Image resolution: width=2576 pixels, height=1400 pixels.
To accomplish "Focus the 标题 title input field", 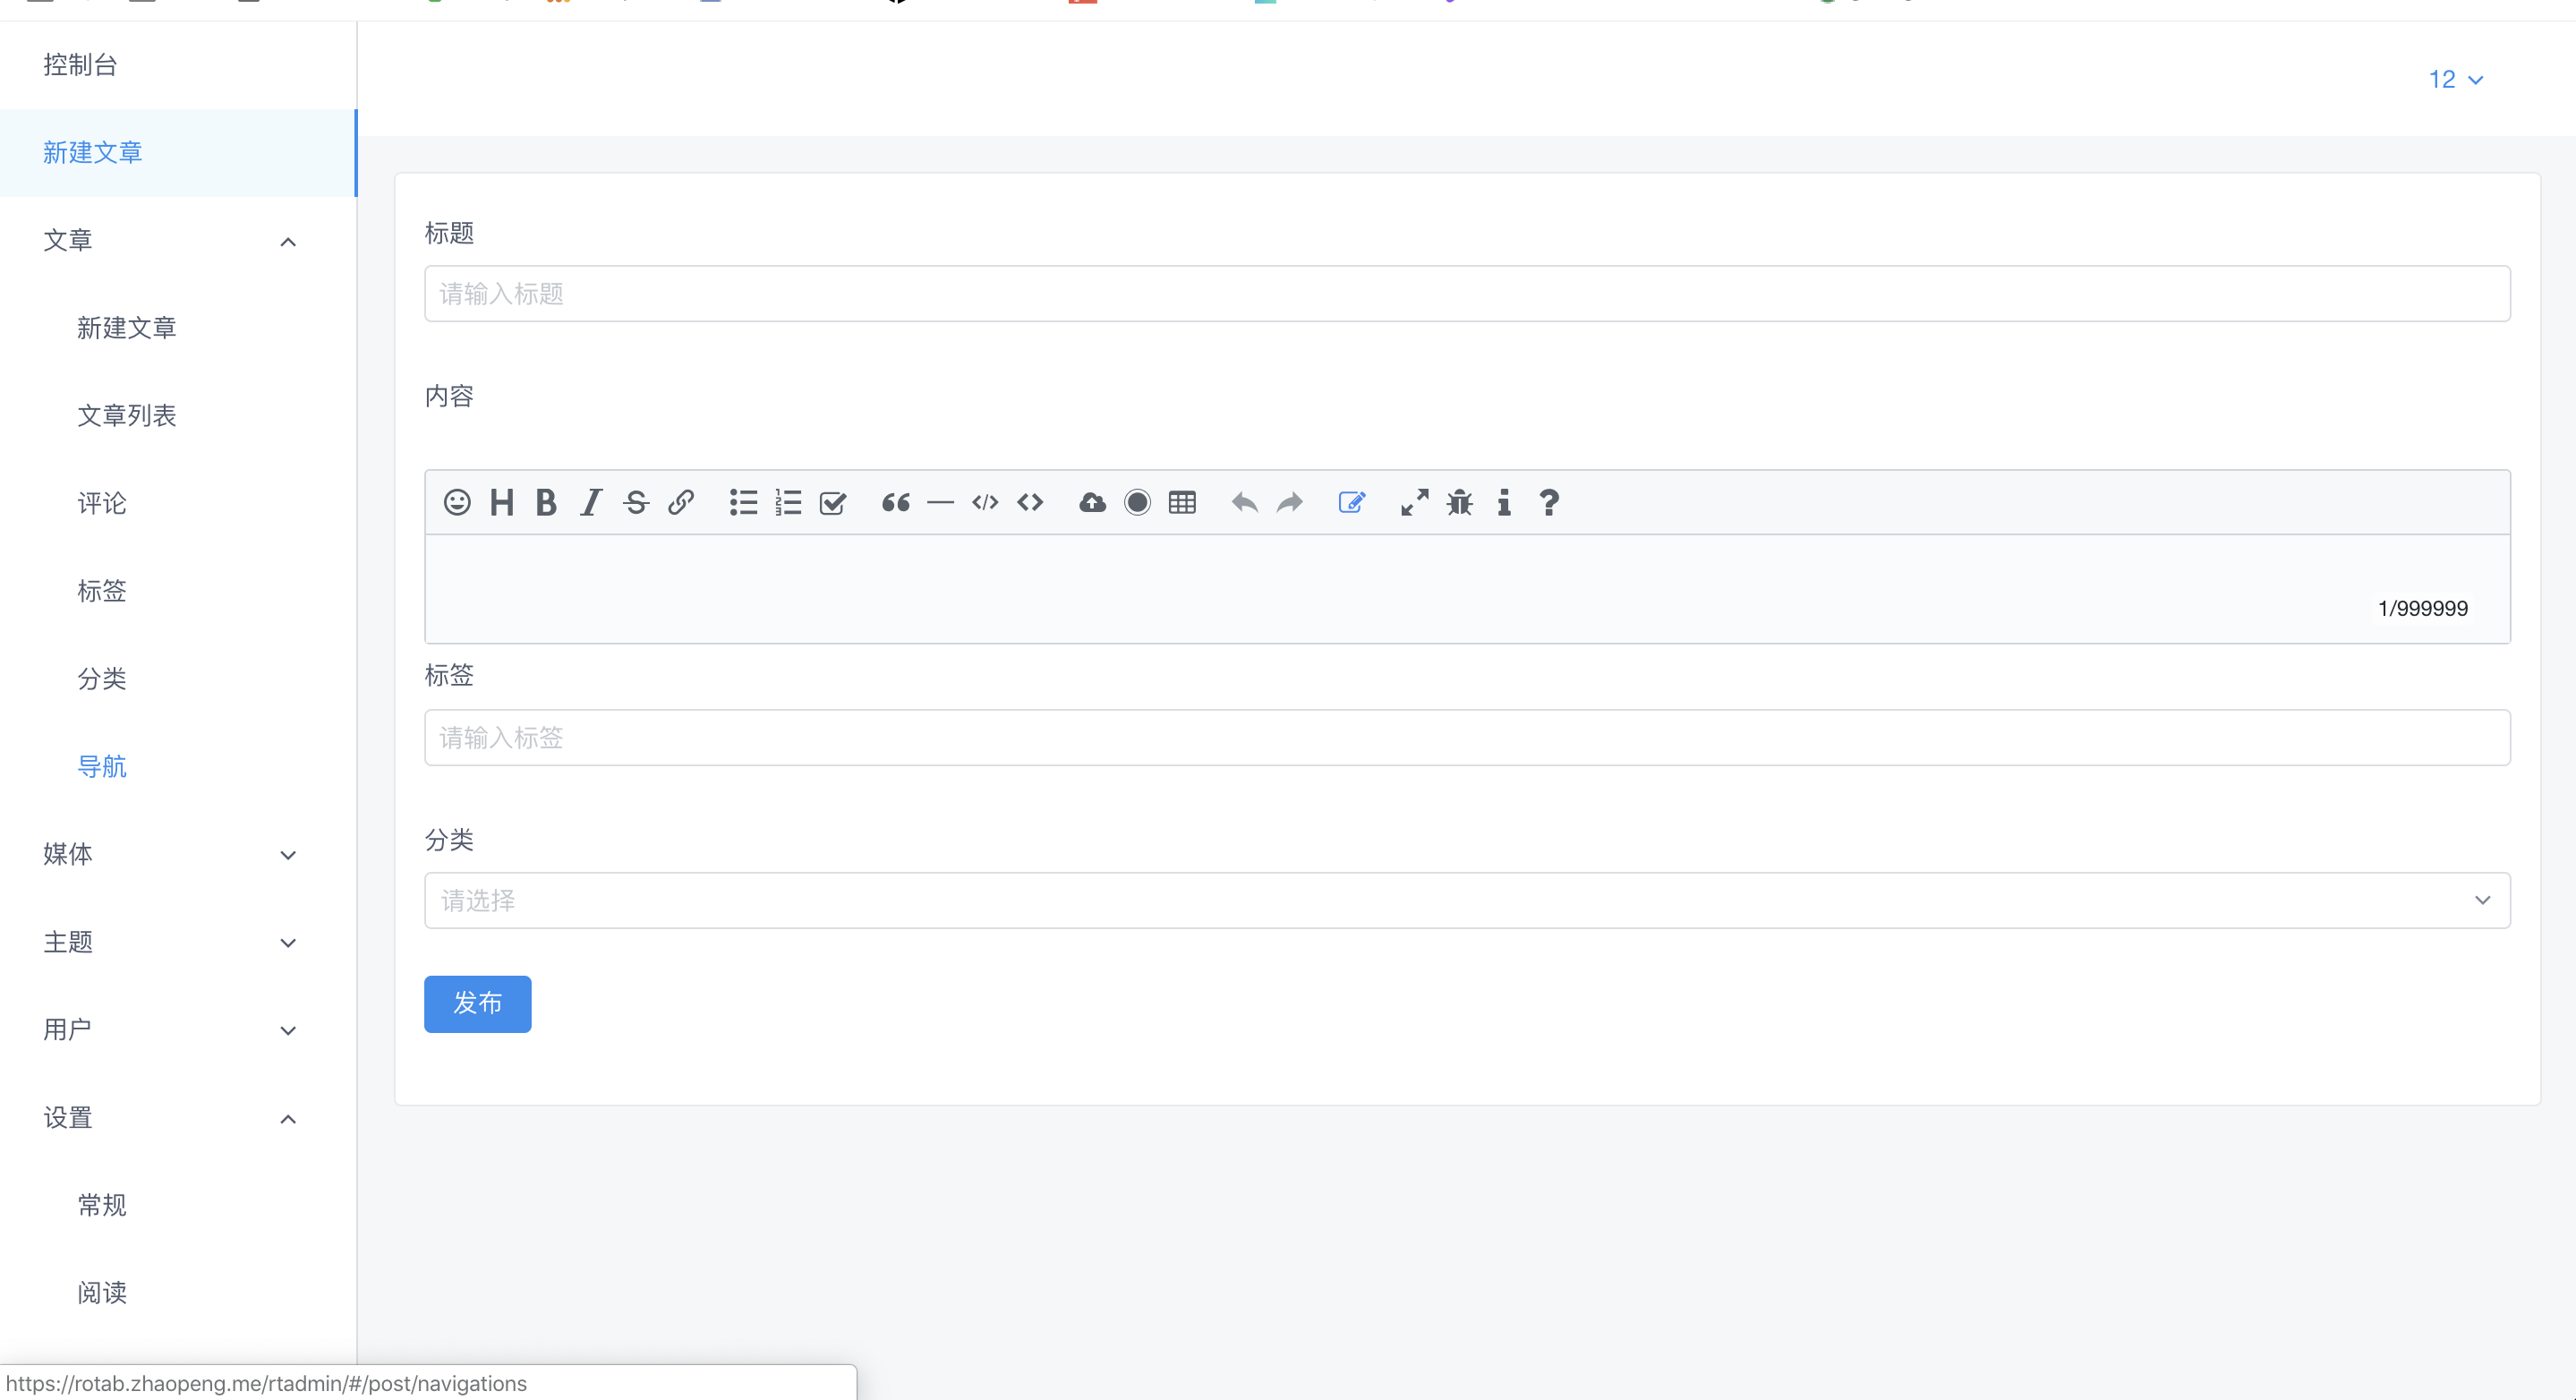I will [1466, 293].
